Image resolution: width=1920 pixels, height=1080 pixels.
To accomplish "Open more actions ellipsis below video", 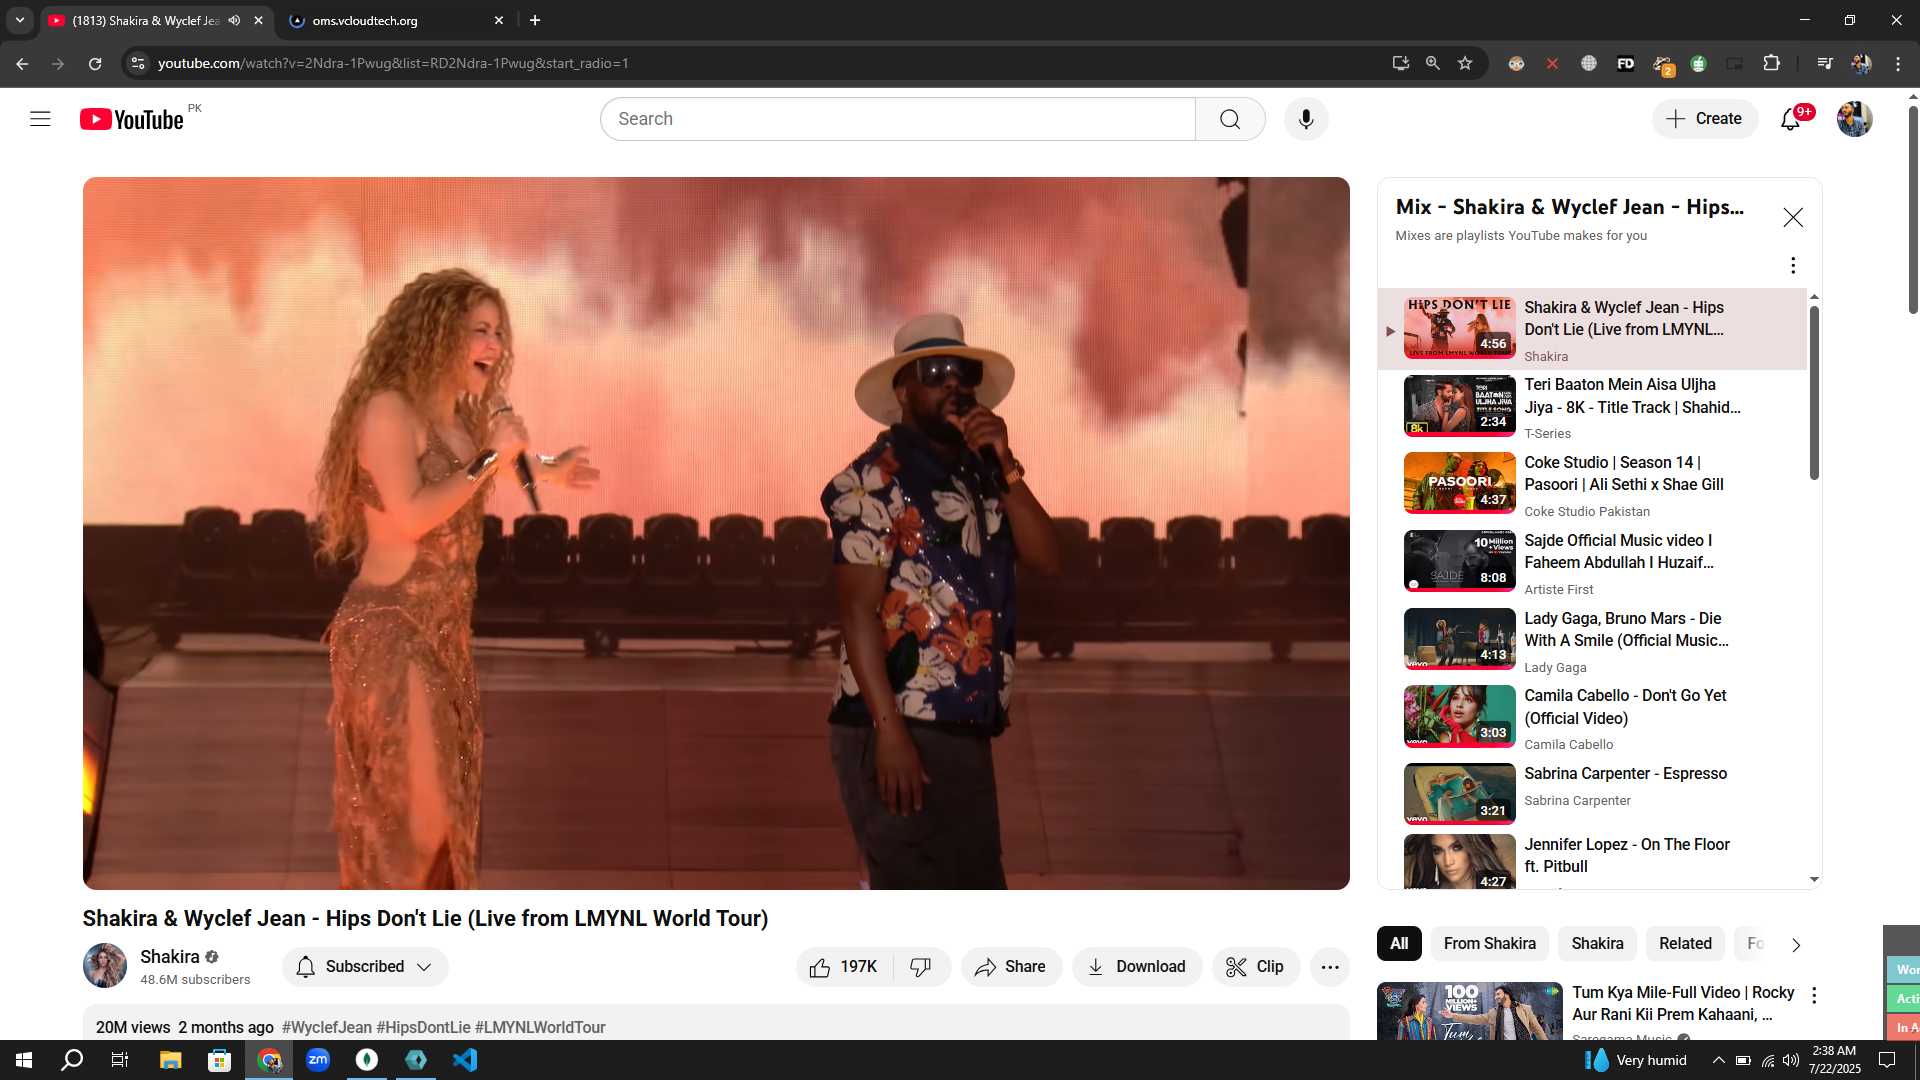I will [x=1330, y=967].
